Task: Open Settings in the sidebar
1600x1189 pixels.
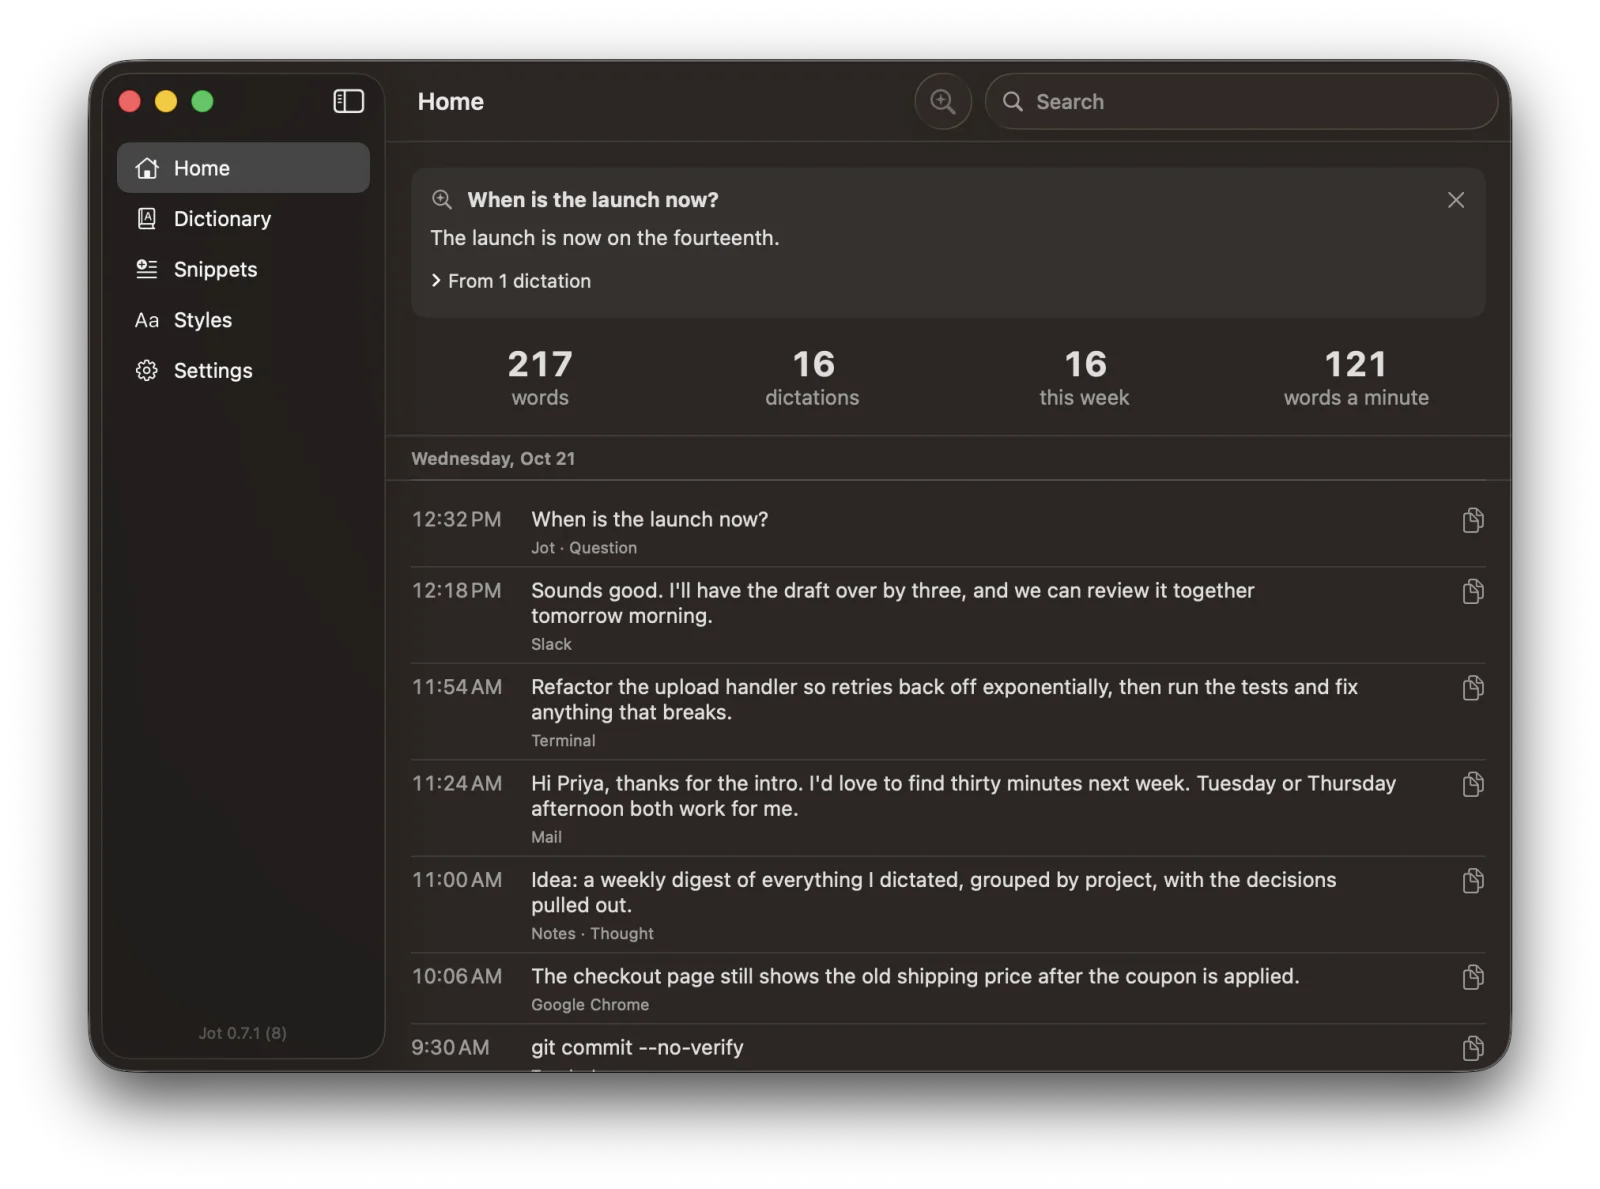Action: (x=243, y=370)
